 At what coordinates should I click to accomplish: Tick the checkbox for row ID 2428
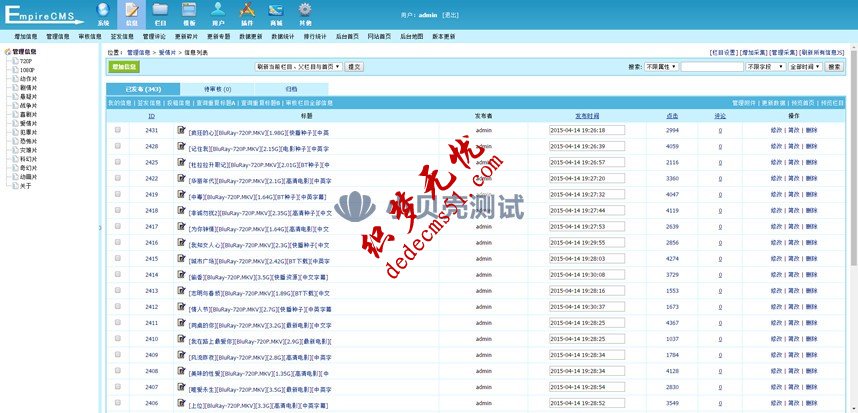pos(118,146)
